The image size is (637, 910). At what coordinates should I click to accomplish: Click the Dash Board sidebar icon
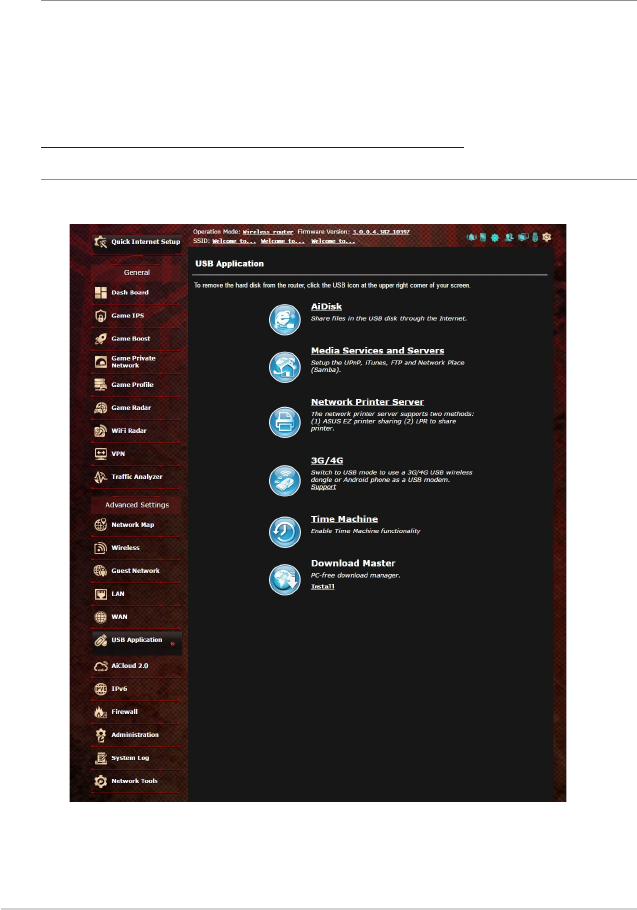point(101,292)
